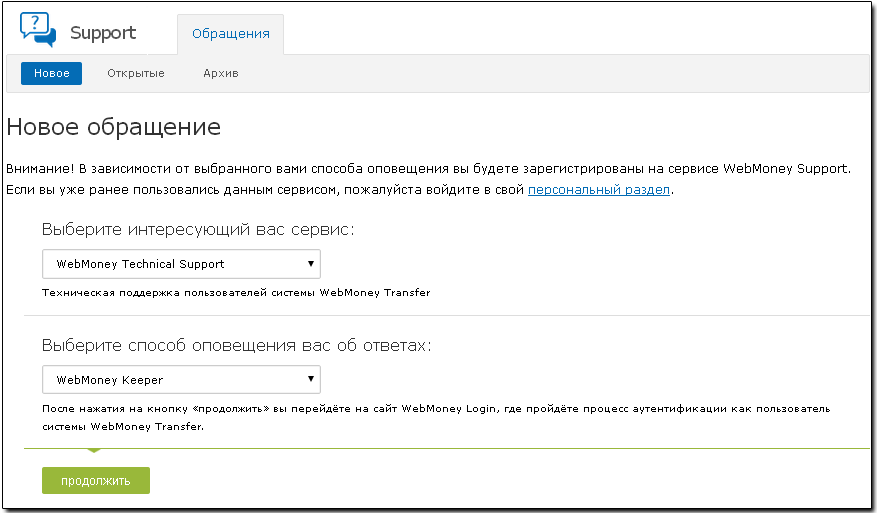Follow the персональный раздел link
Image resolution: width=877 pixels, height=513 pixels.
[598, 190]
